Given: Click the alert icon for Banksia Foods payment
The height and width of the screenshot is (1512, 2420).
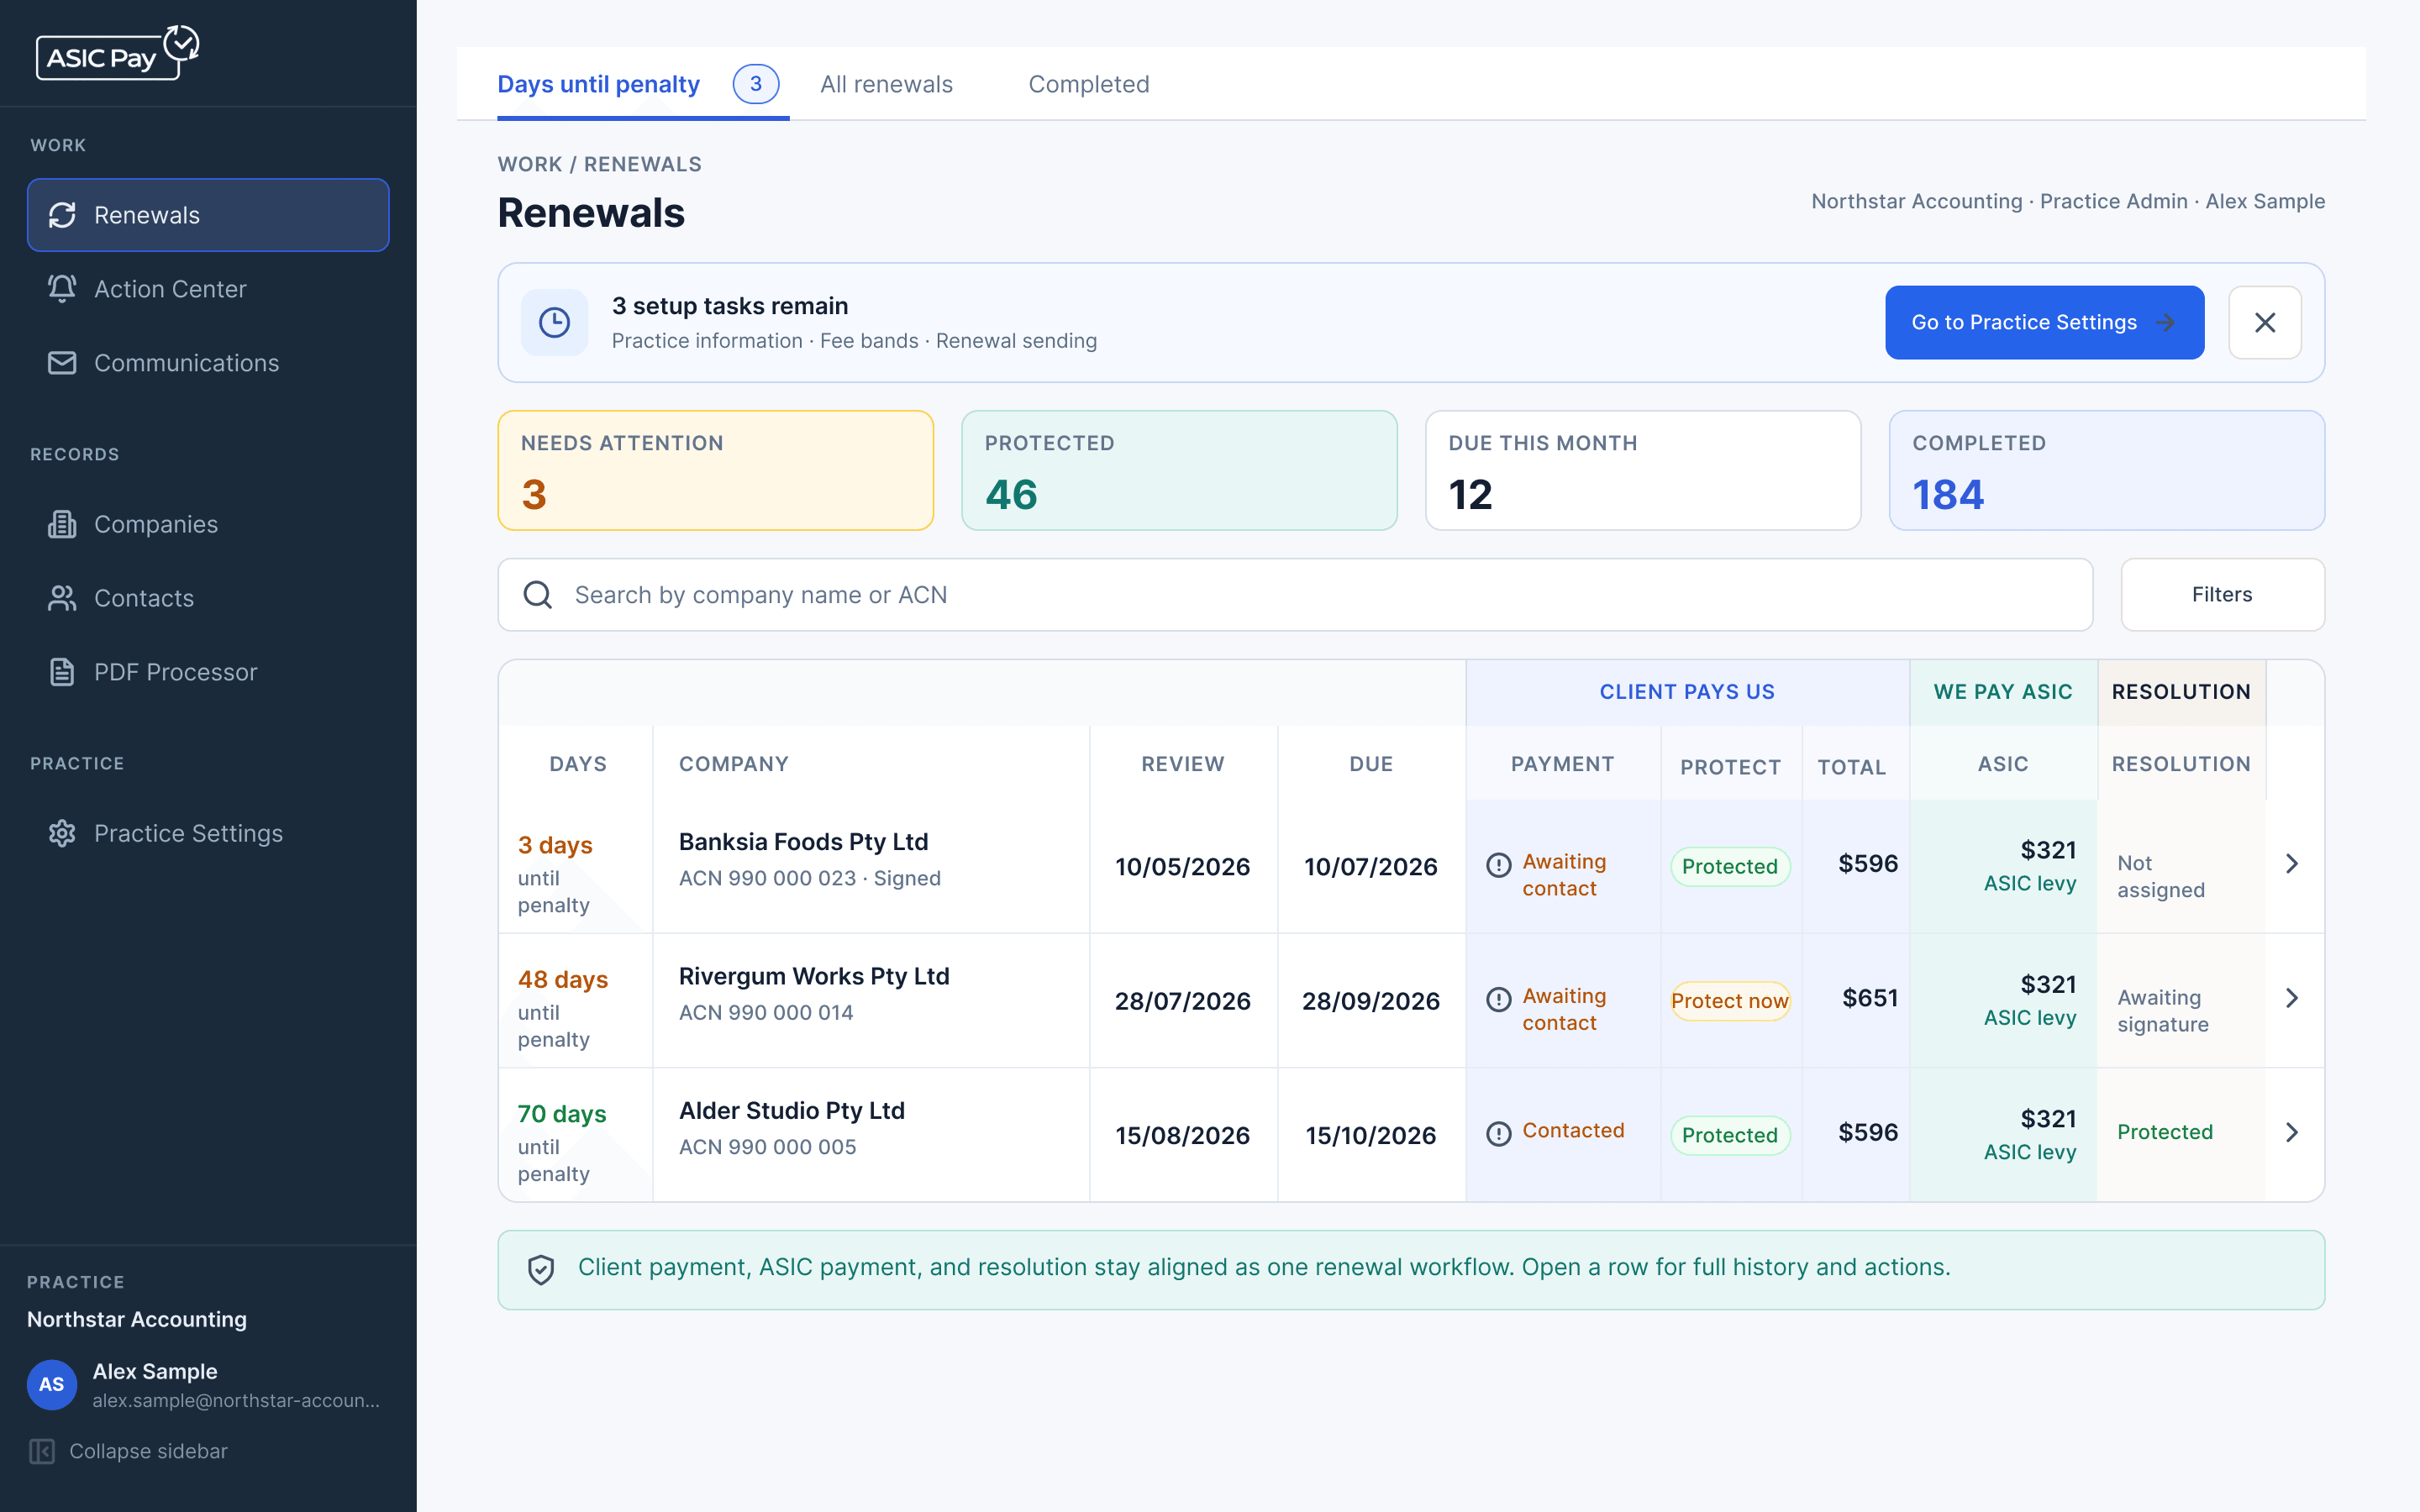Looking at the screenshot, I should tap(1498, 865).
